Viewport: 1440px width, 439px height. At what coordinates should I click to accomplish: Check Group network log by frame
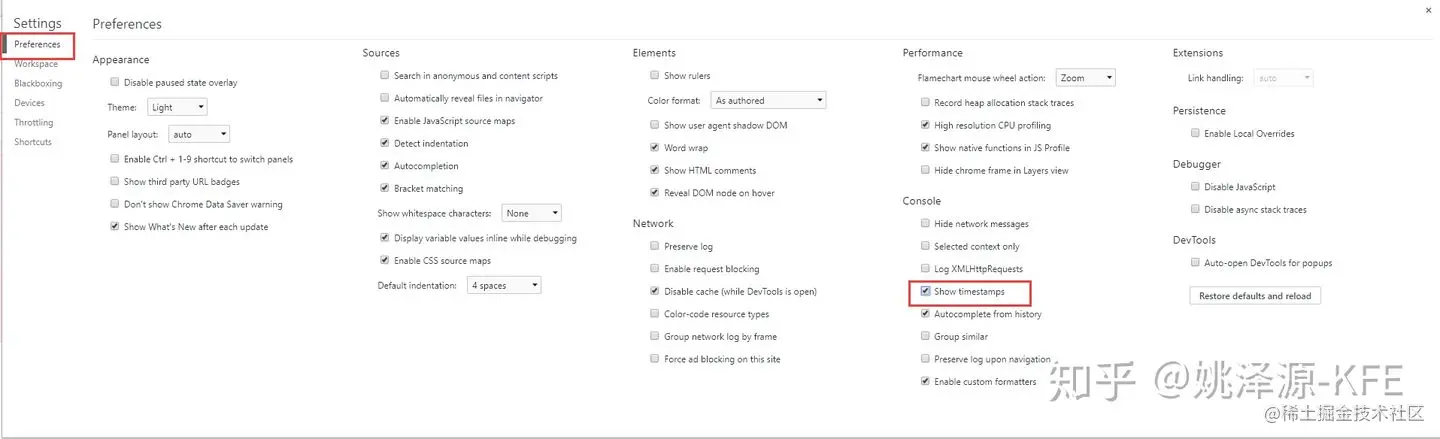pos(655,337)
